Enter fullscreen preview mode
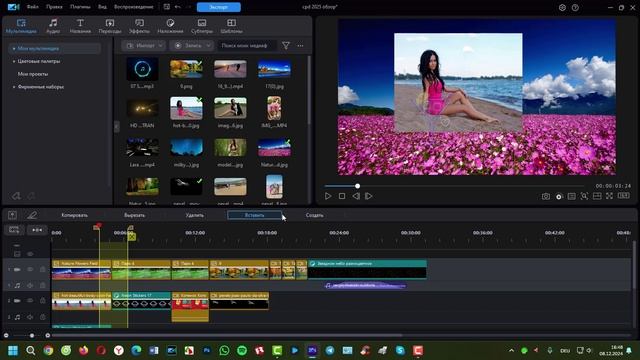The height and width of the screenshot is (360, 640). [609, 196]
